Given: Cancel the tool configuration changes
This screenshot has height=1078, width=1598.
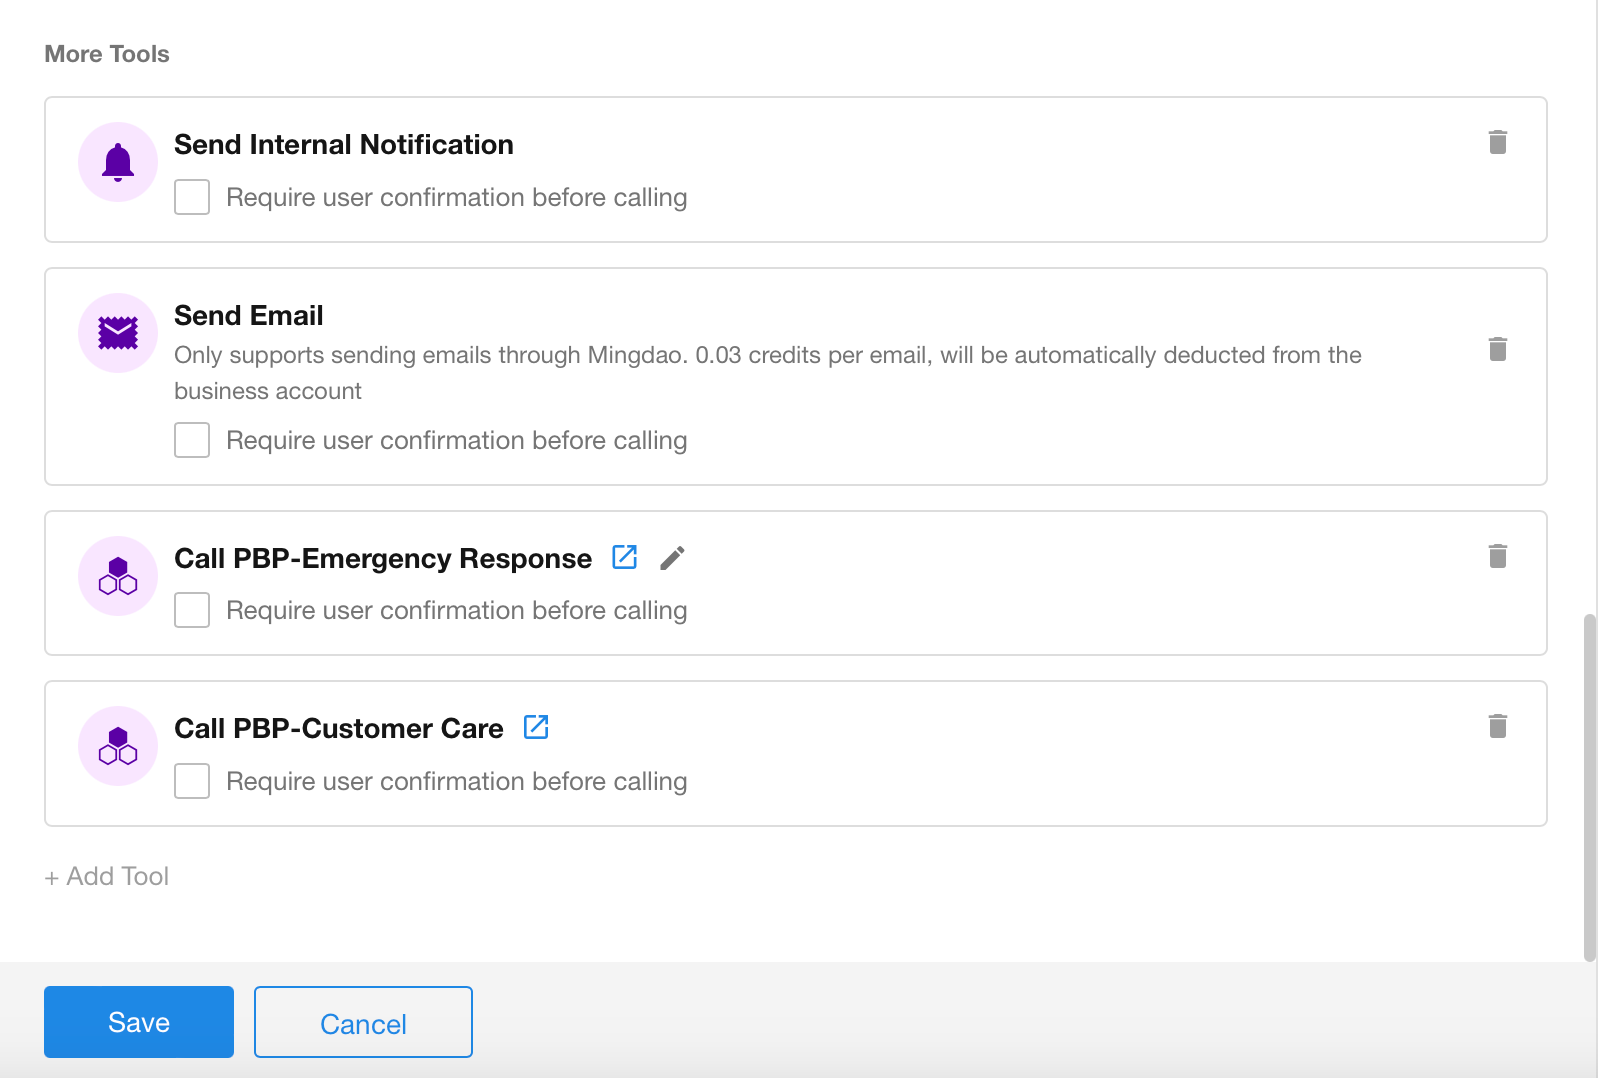Looking at the screenshot, I should tap(363, 1023).
